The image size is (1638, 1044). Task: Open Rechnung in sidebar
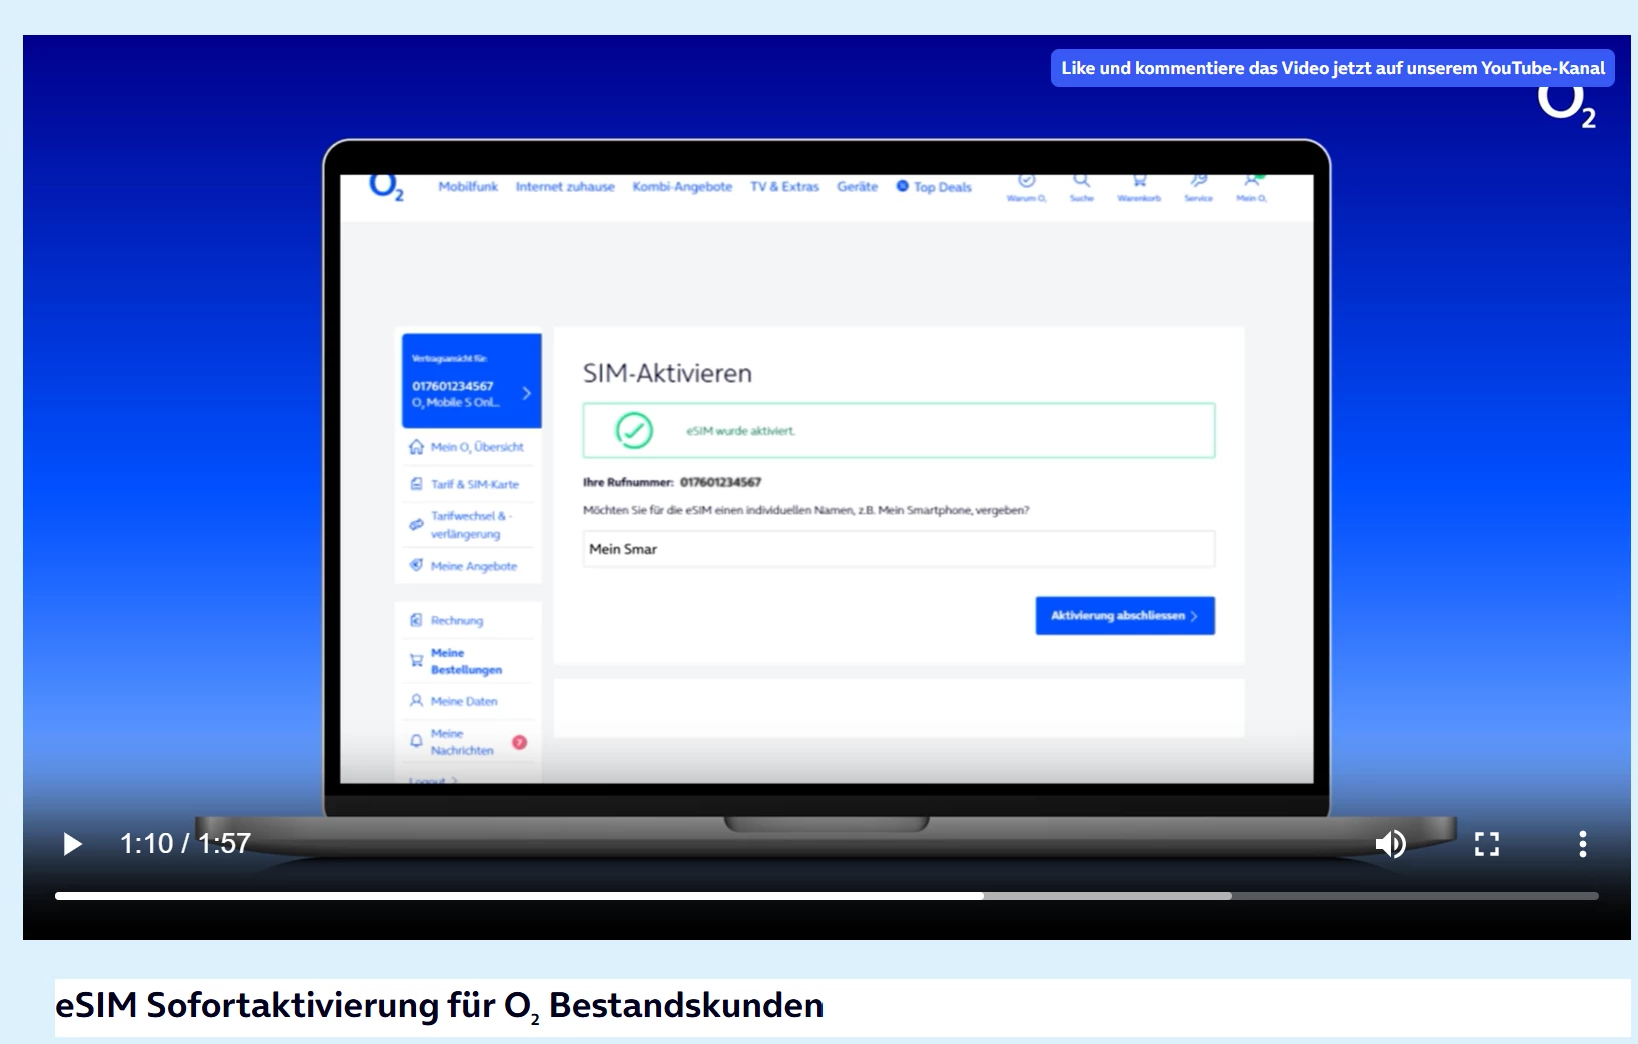tap(457, 621)
